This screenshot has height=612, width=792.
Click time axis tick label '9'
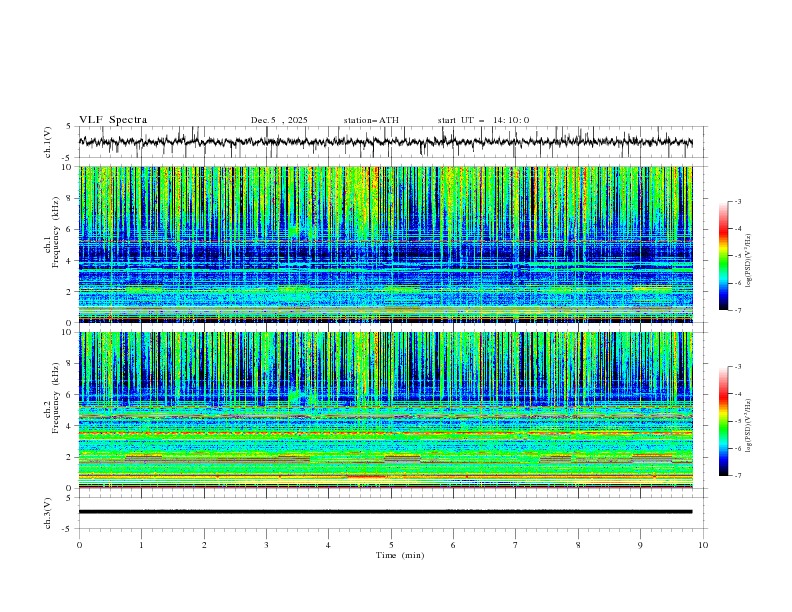coord(640,545)
